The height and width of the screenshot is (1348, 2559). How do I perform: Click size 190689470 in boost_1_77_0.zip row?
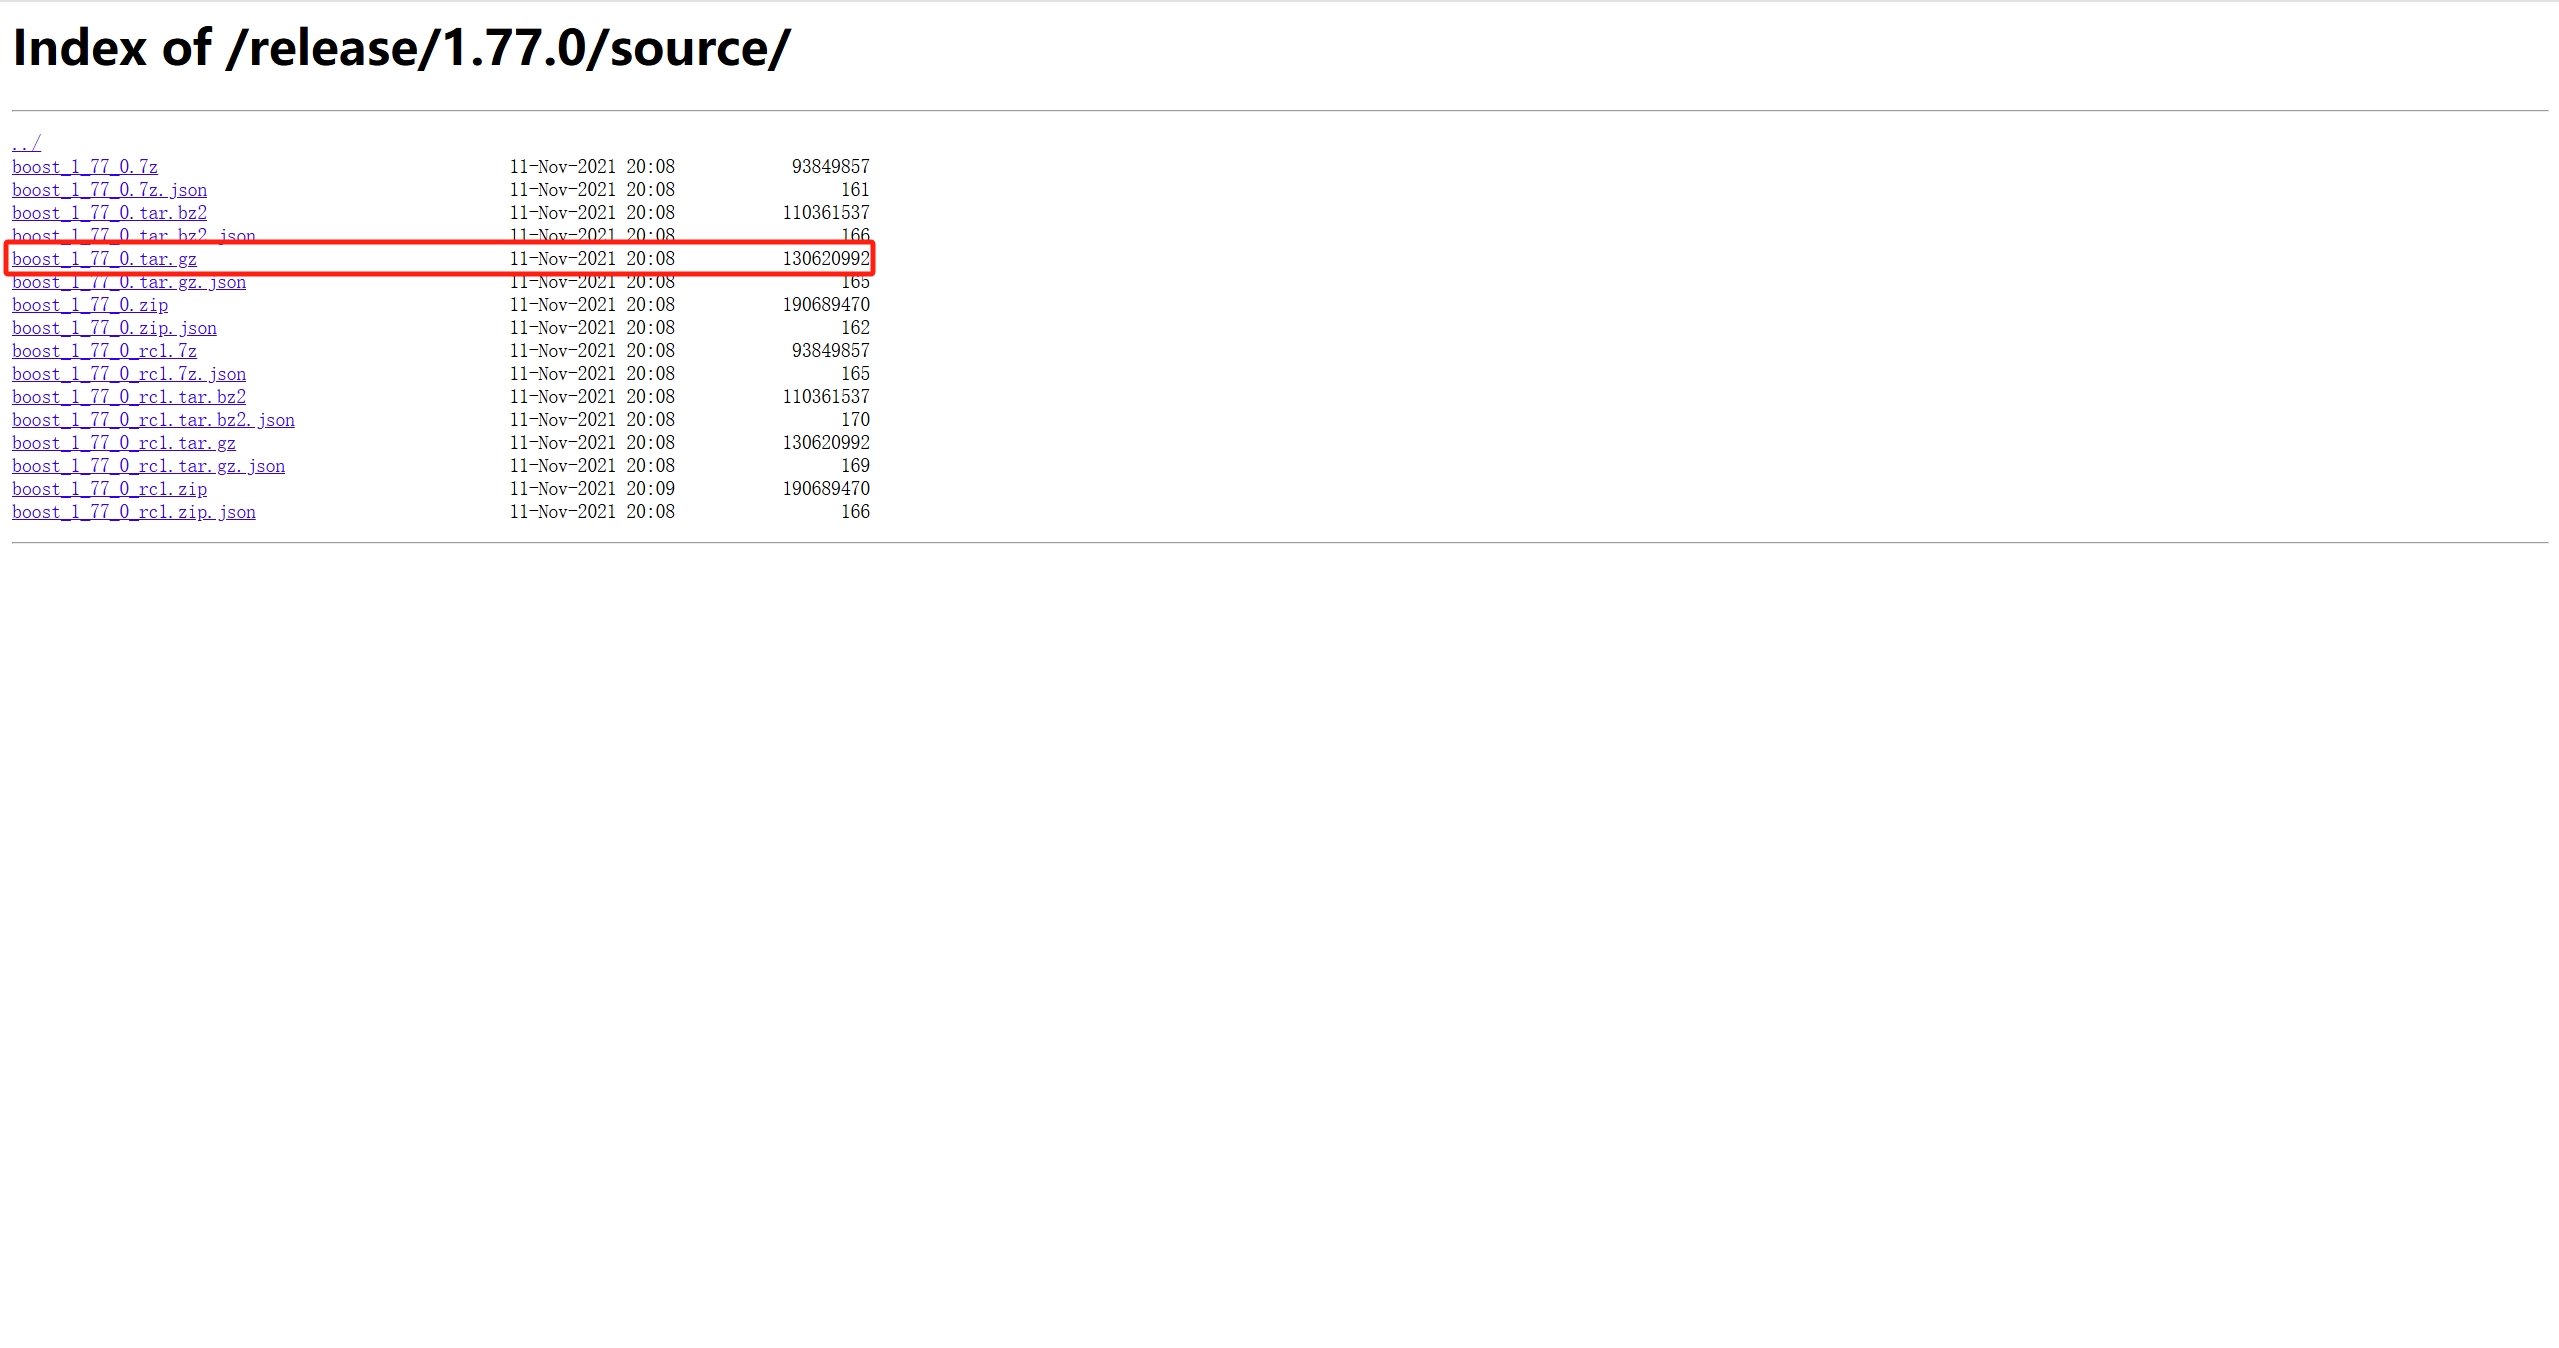[x=826, y=304]
